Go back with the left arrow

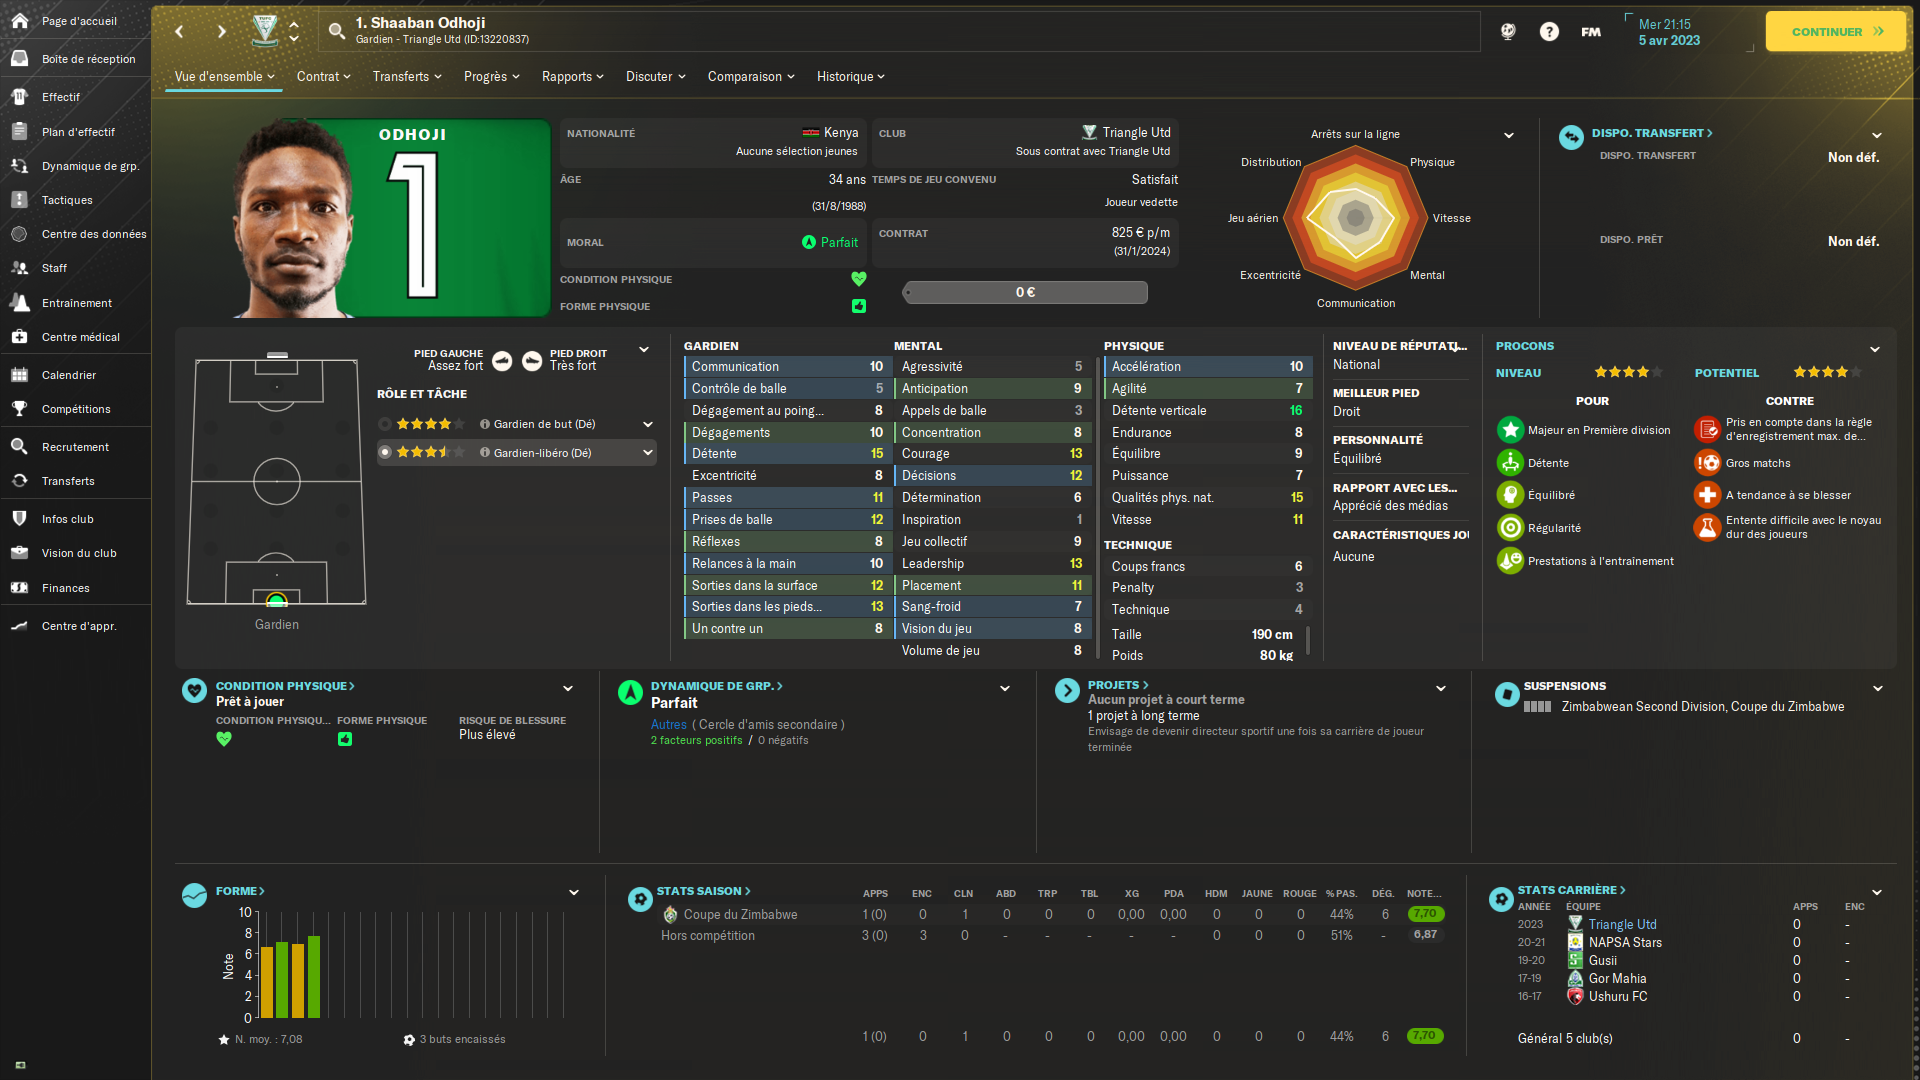tap(180, 31)
